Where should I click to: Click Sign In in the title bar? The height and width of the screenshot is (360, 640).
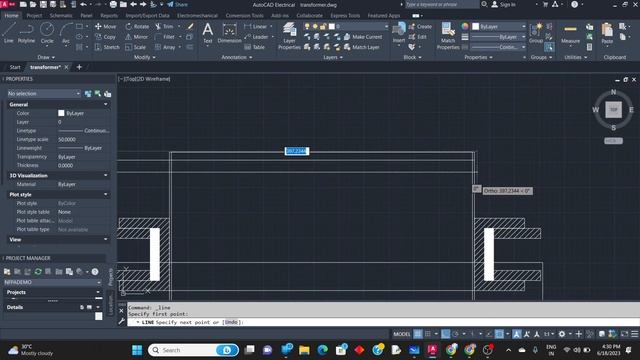pos(504,4)
